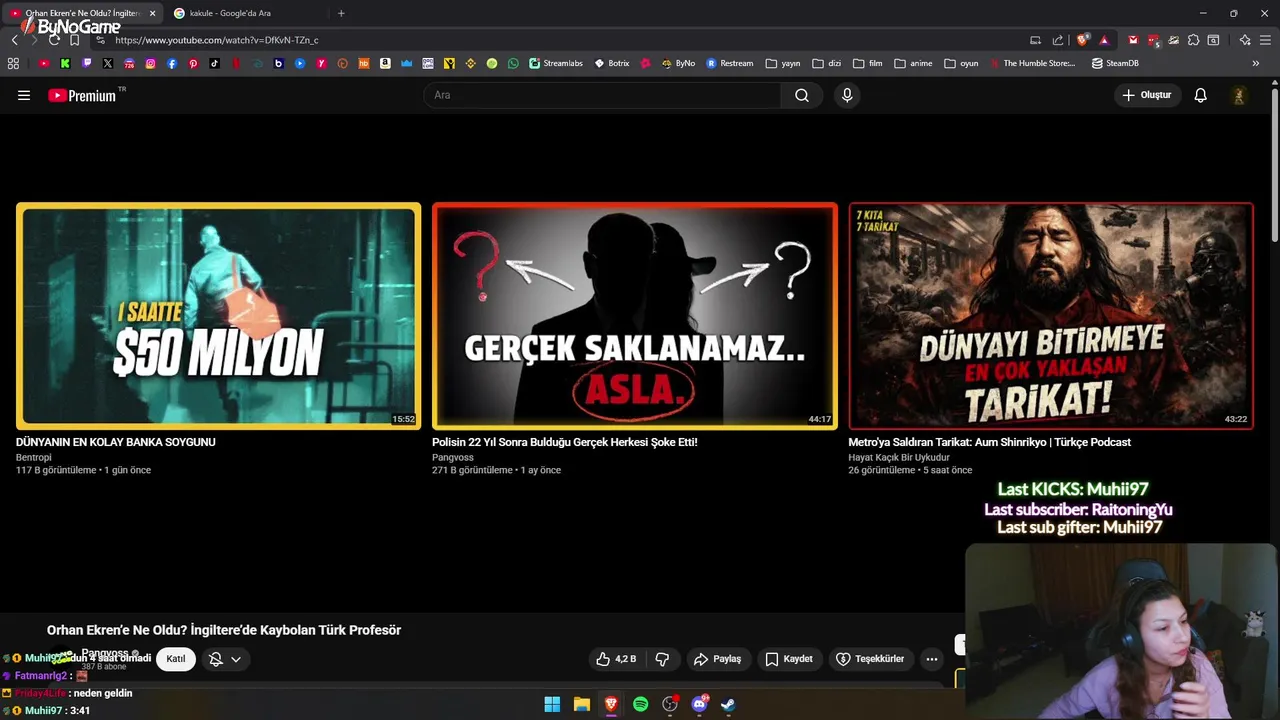This screenshot has height=720, width=1280.
Task: Open the Amazon bookmark
Action: click(x=385, y=63)
